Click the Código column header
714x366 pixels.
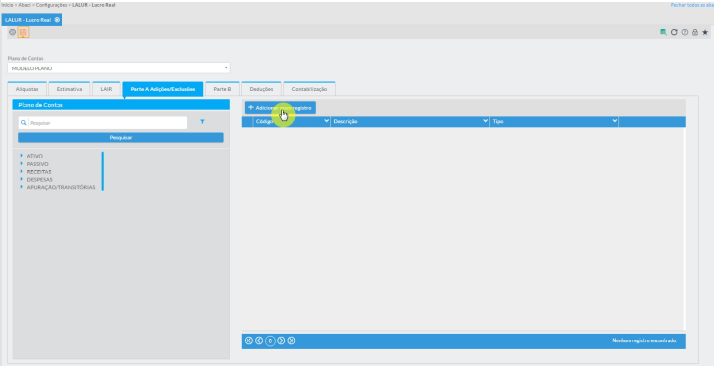291,122
